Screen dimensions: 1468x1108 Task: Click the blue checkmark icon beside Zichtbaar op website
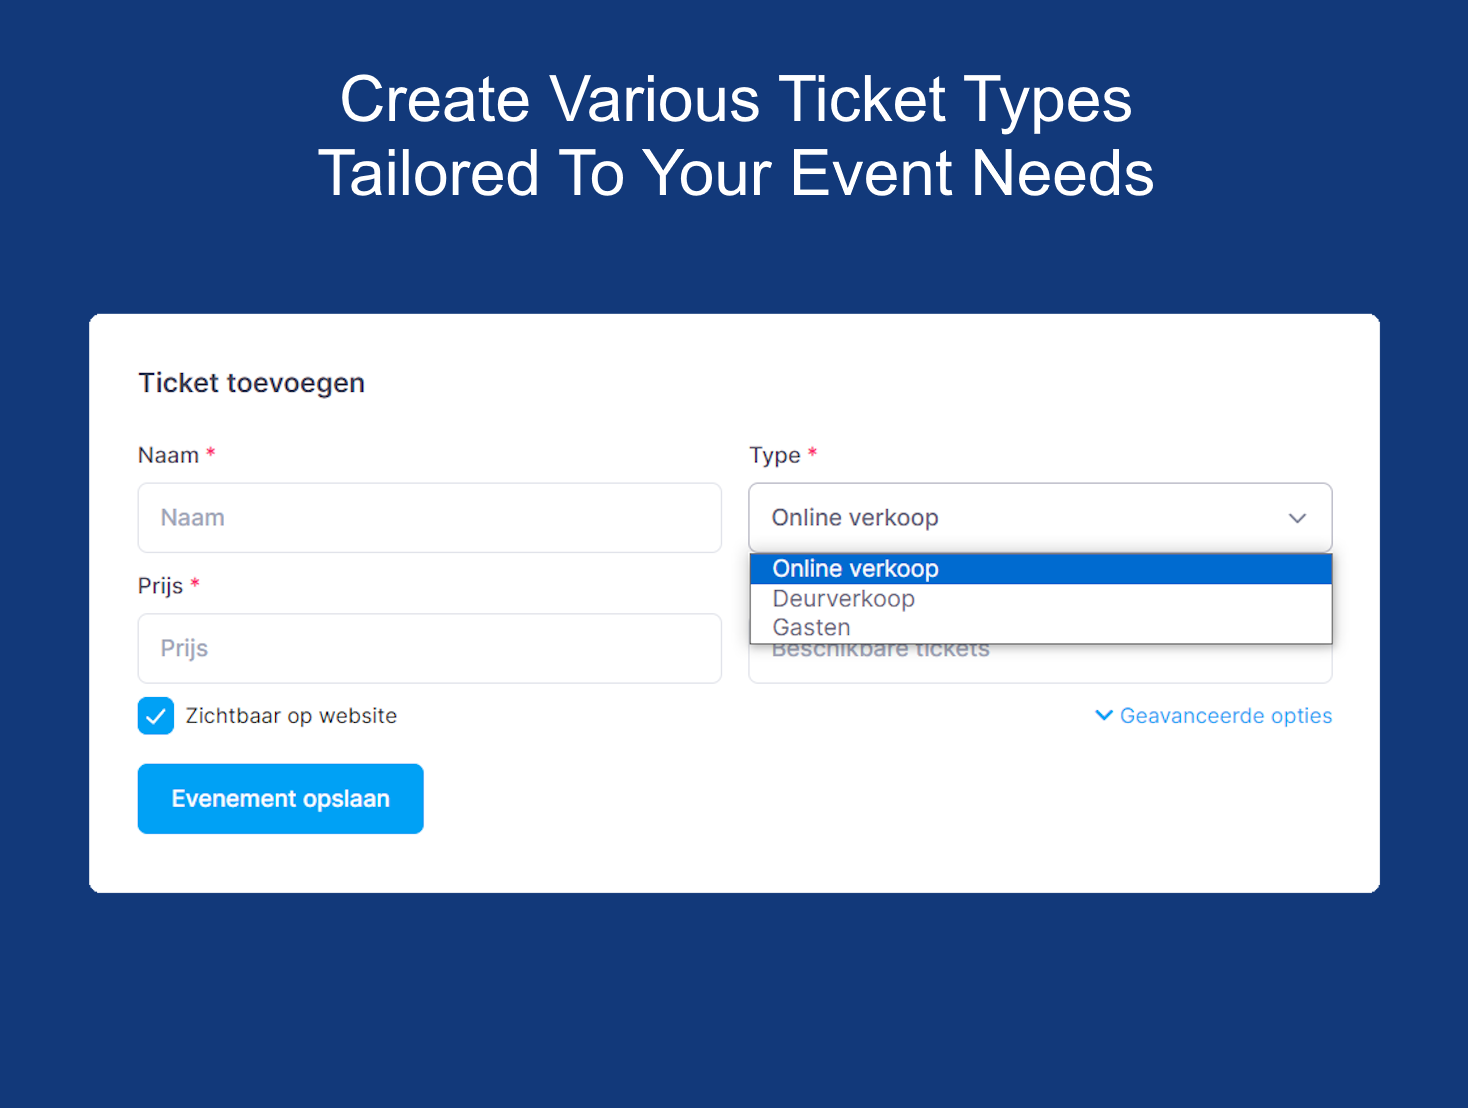tap(156, 715)
